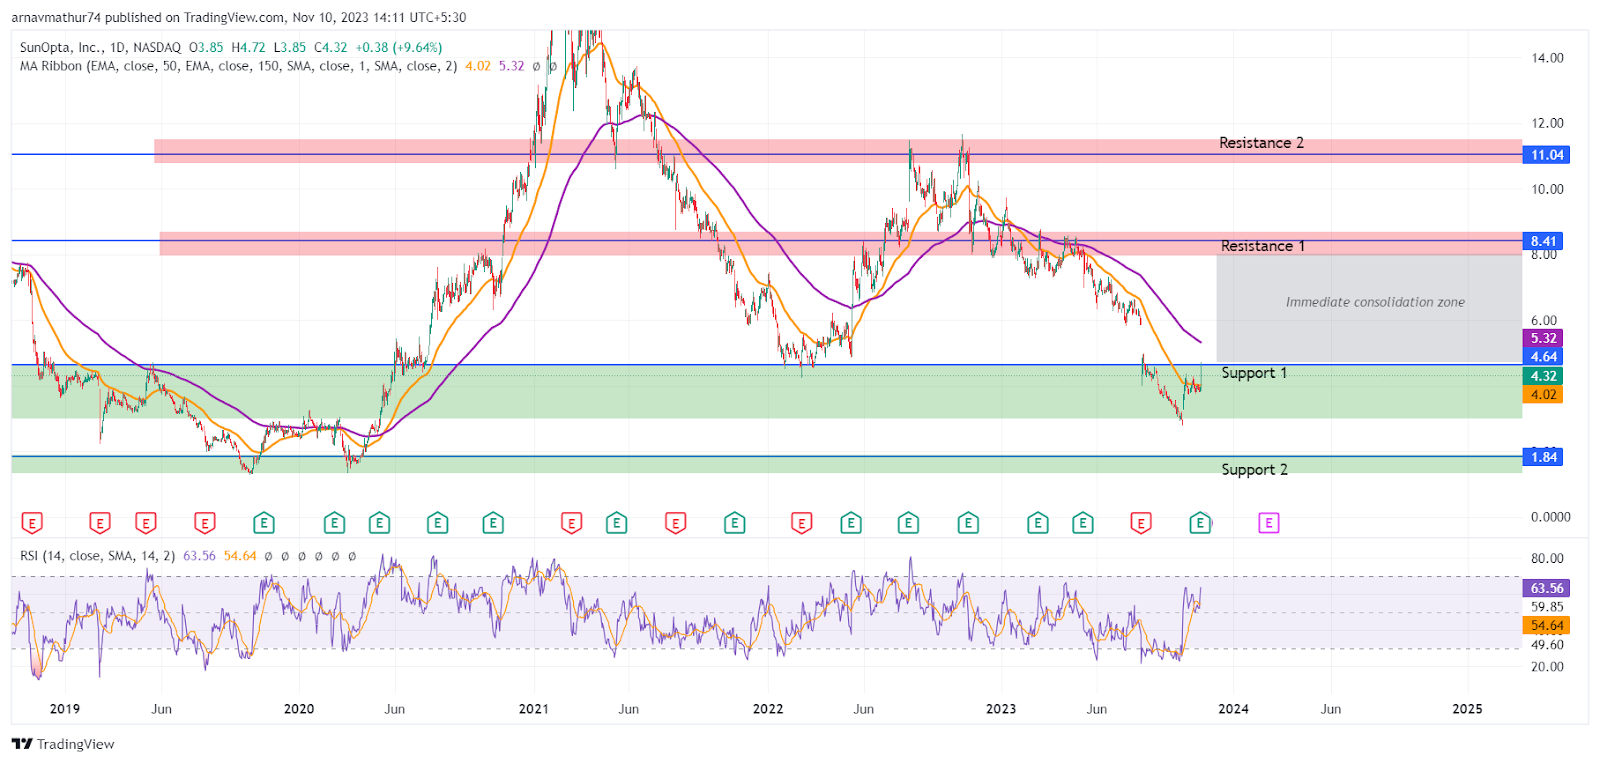
Task: Click the high value H4.72 in the legend
Action: (248, 47)
